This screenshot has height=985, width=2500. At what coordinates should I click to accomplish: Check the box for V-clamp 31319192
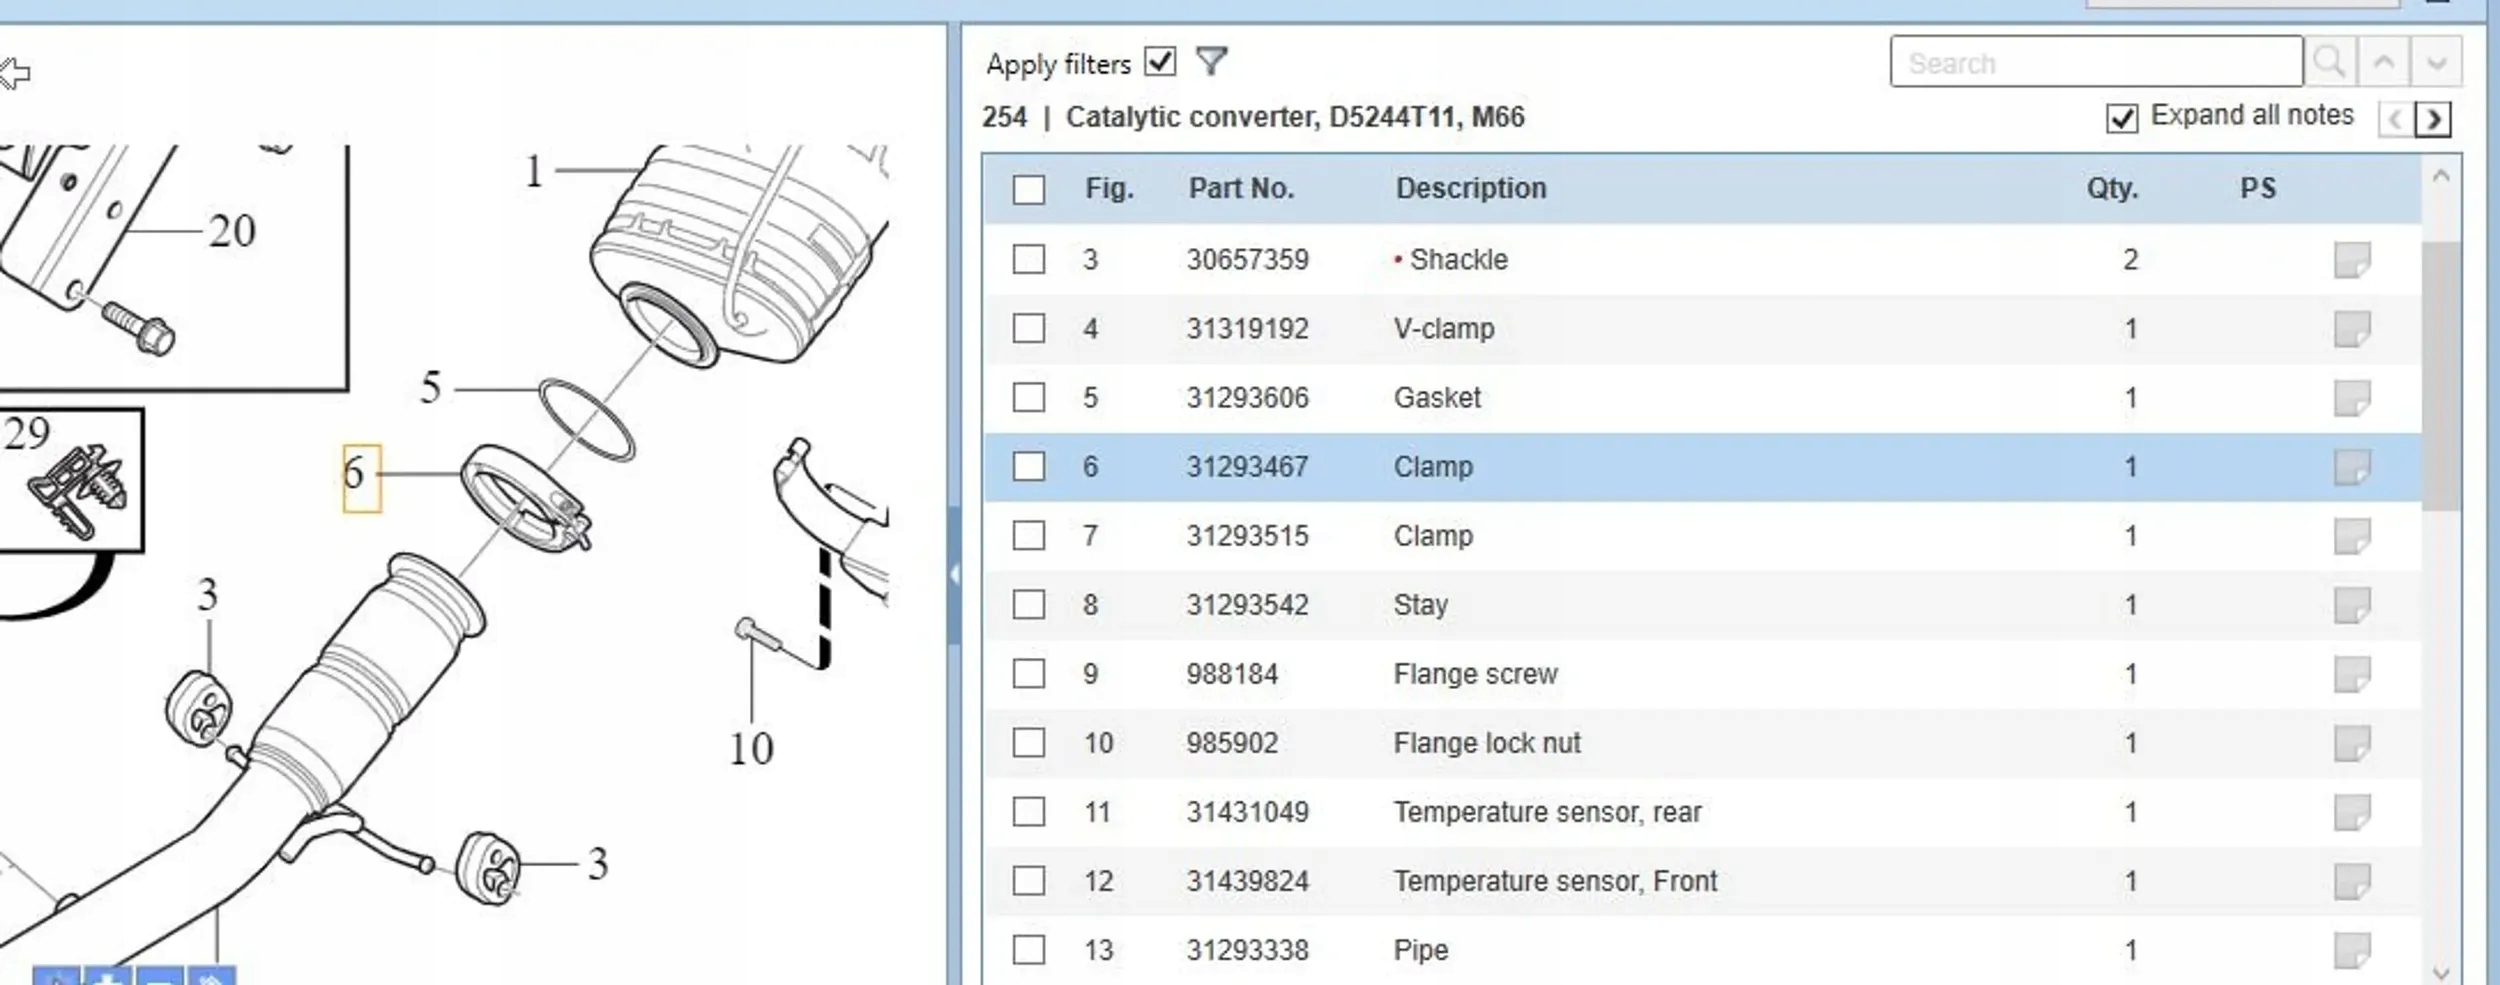(1028, 329)
